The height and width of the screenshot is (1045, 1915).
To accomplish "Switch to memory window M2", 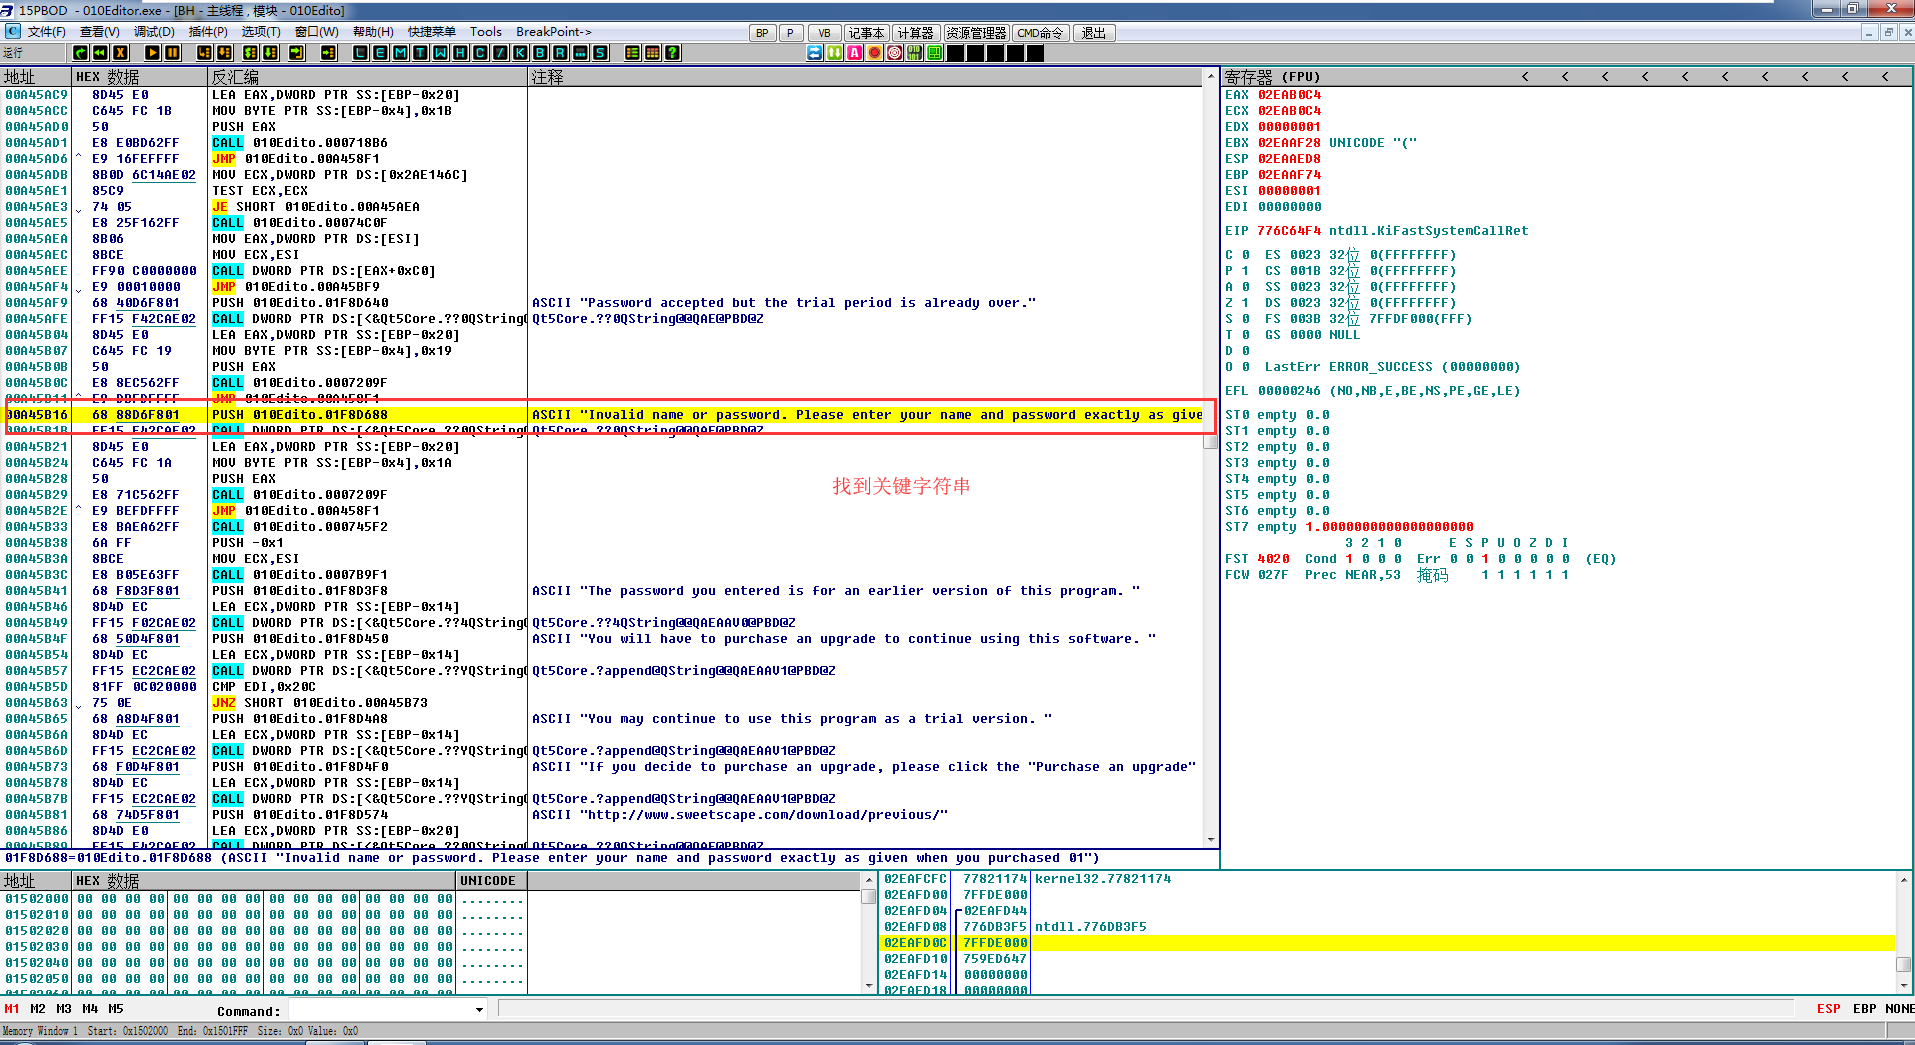I will tap(38, 1009).
